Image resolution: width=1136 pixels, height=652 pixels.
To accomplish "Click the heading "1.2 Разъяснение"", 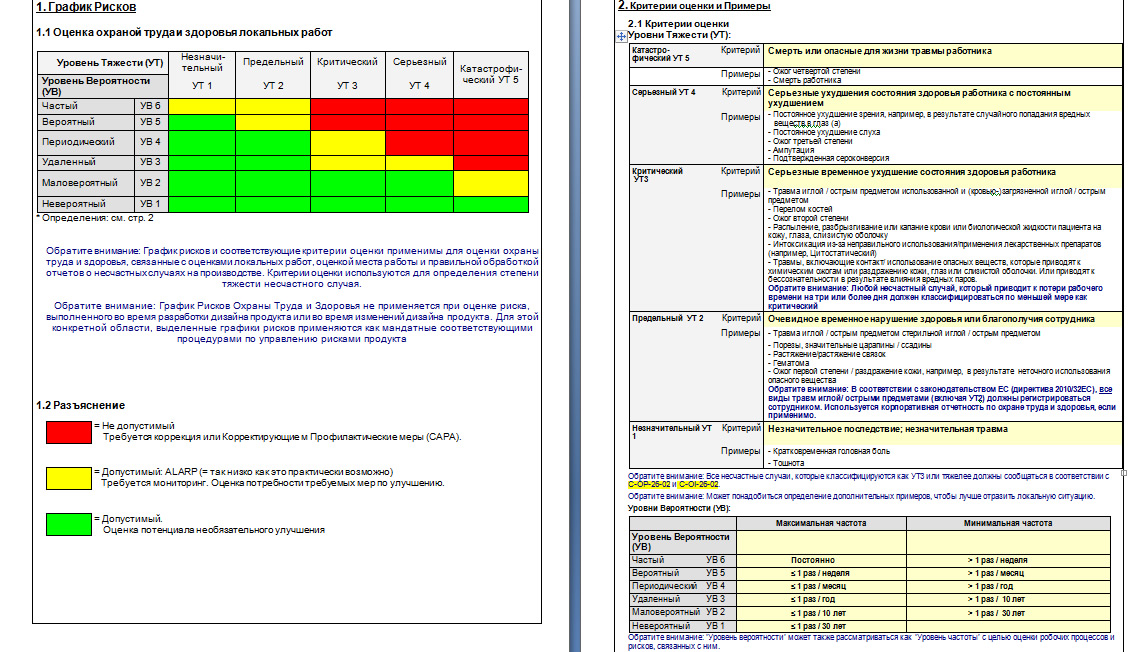I will point(80,406).
